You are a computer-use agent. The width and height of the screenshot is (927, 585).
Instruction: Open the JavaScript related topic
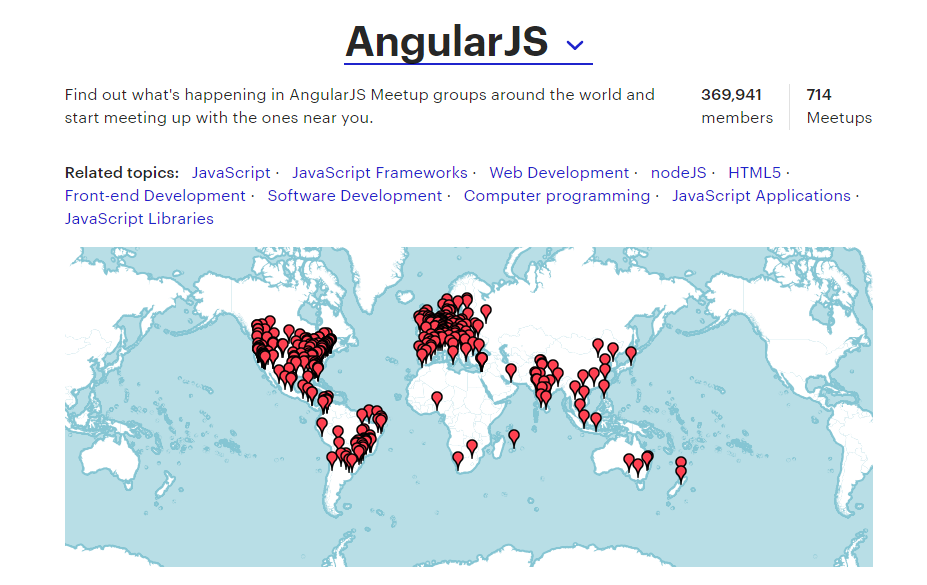(231, 173)
